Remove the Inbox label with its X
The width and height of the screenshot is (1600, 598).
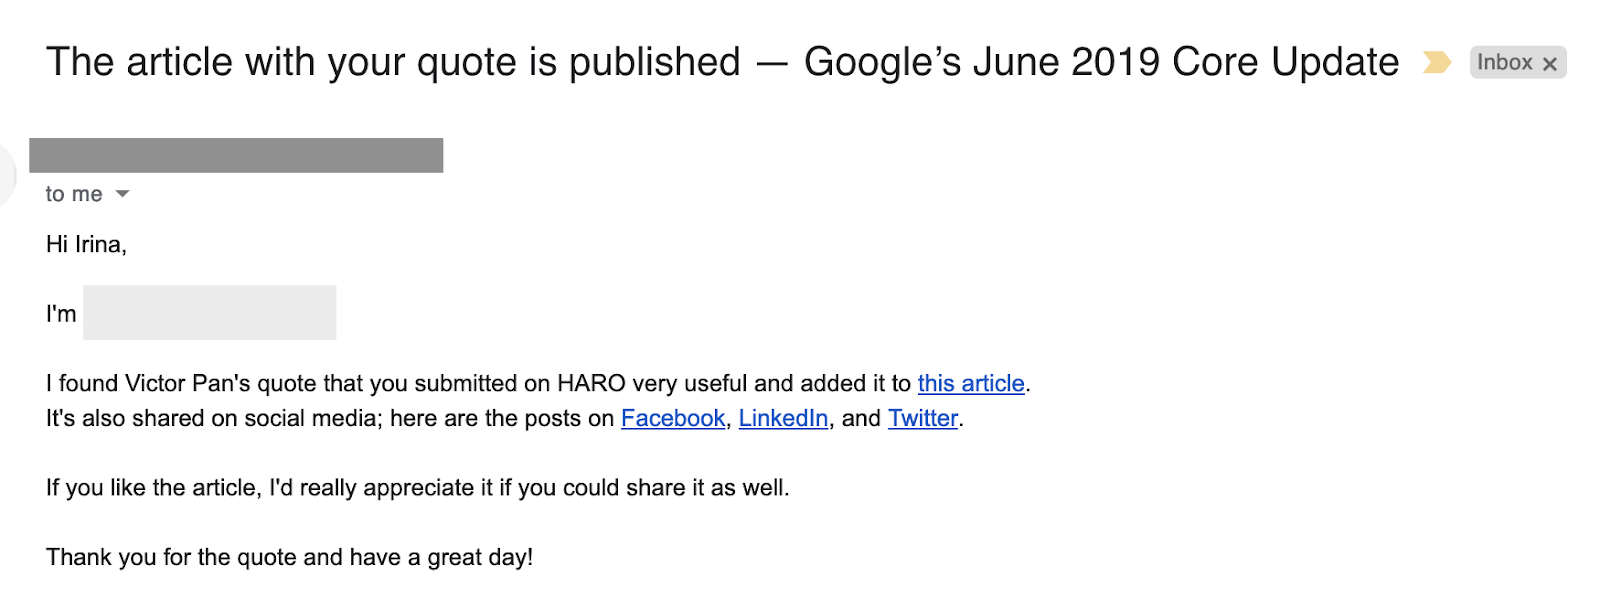click(1550, 64)
